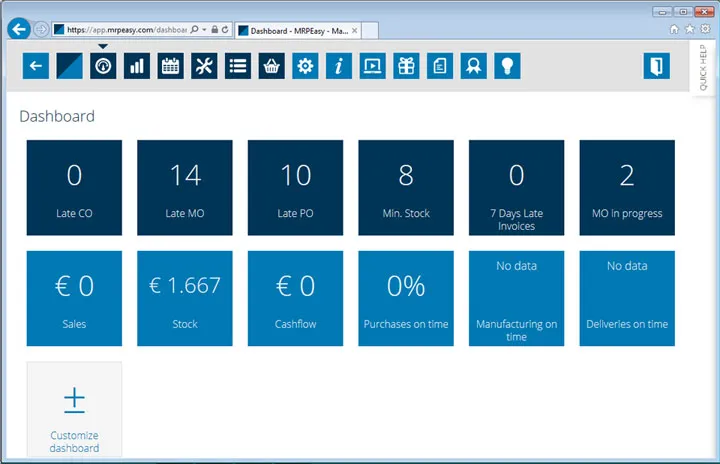
Task: Click the door logout icon
Action: 656,66
